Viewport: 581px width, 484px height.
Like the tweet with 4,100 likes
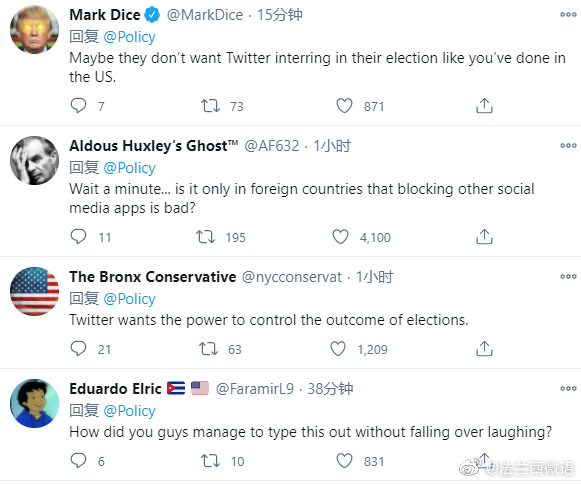pos(340,236)
